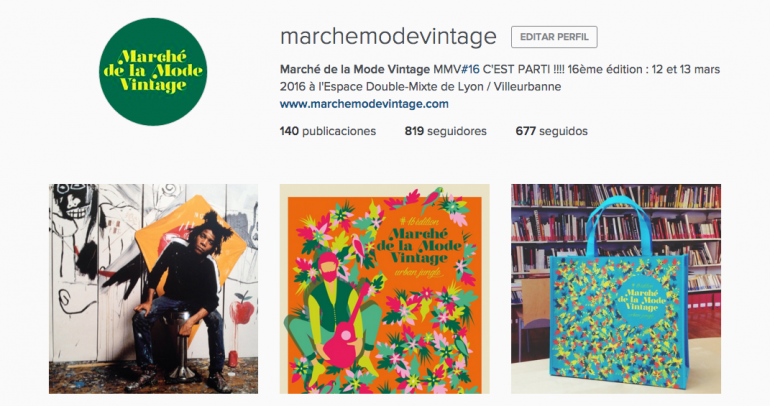Image resolution: width=770 pixels, height=406 pixels.
Task: Click the yellow logo text inside green circle
Action: pyautogui.click(x=153, y=71)
